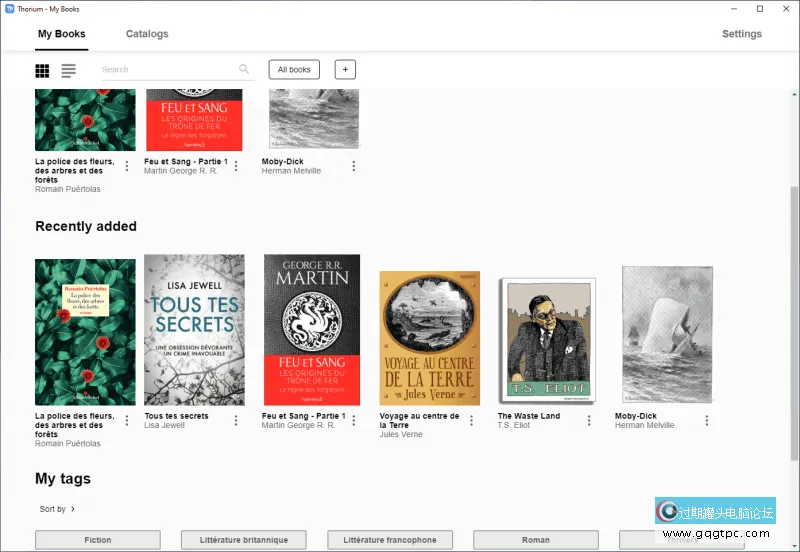
Task: Open options menu for Moby-Dick in Recently added
Action: [x=706, y=421]
